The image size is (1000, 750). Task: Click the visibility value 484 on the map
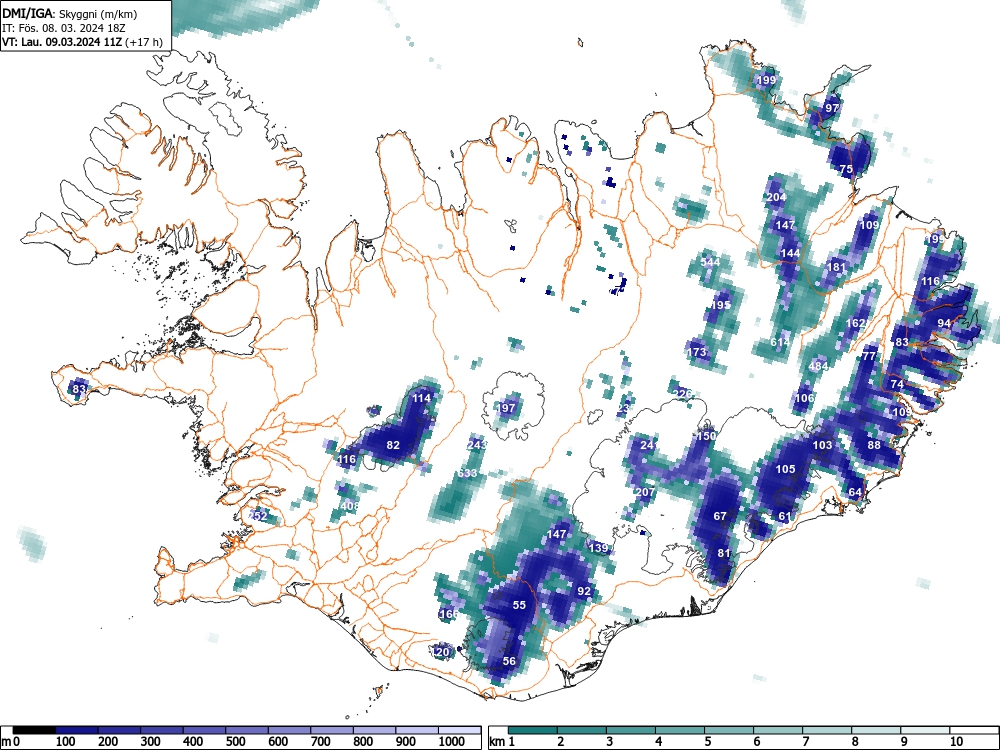818,367
